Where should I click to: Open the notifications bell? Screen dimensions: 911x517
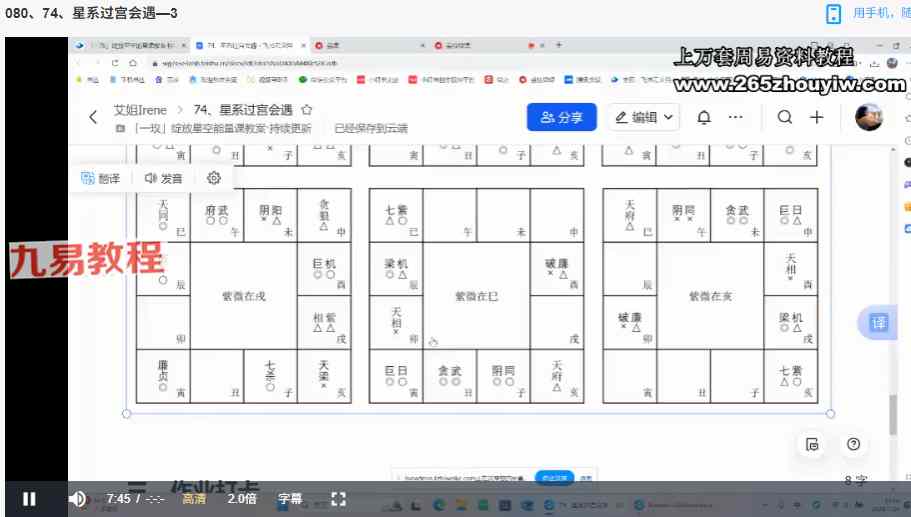(704, 117)
